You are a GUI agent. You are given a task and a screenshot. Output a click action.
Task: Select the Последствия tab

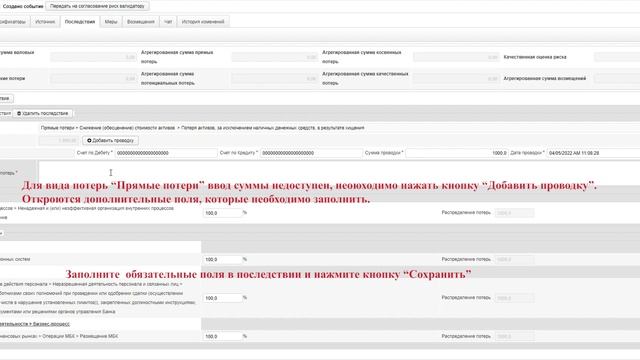(80, 22)
